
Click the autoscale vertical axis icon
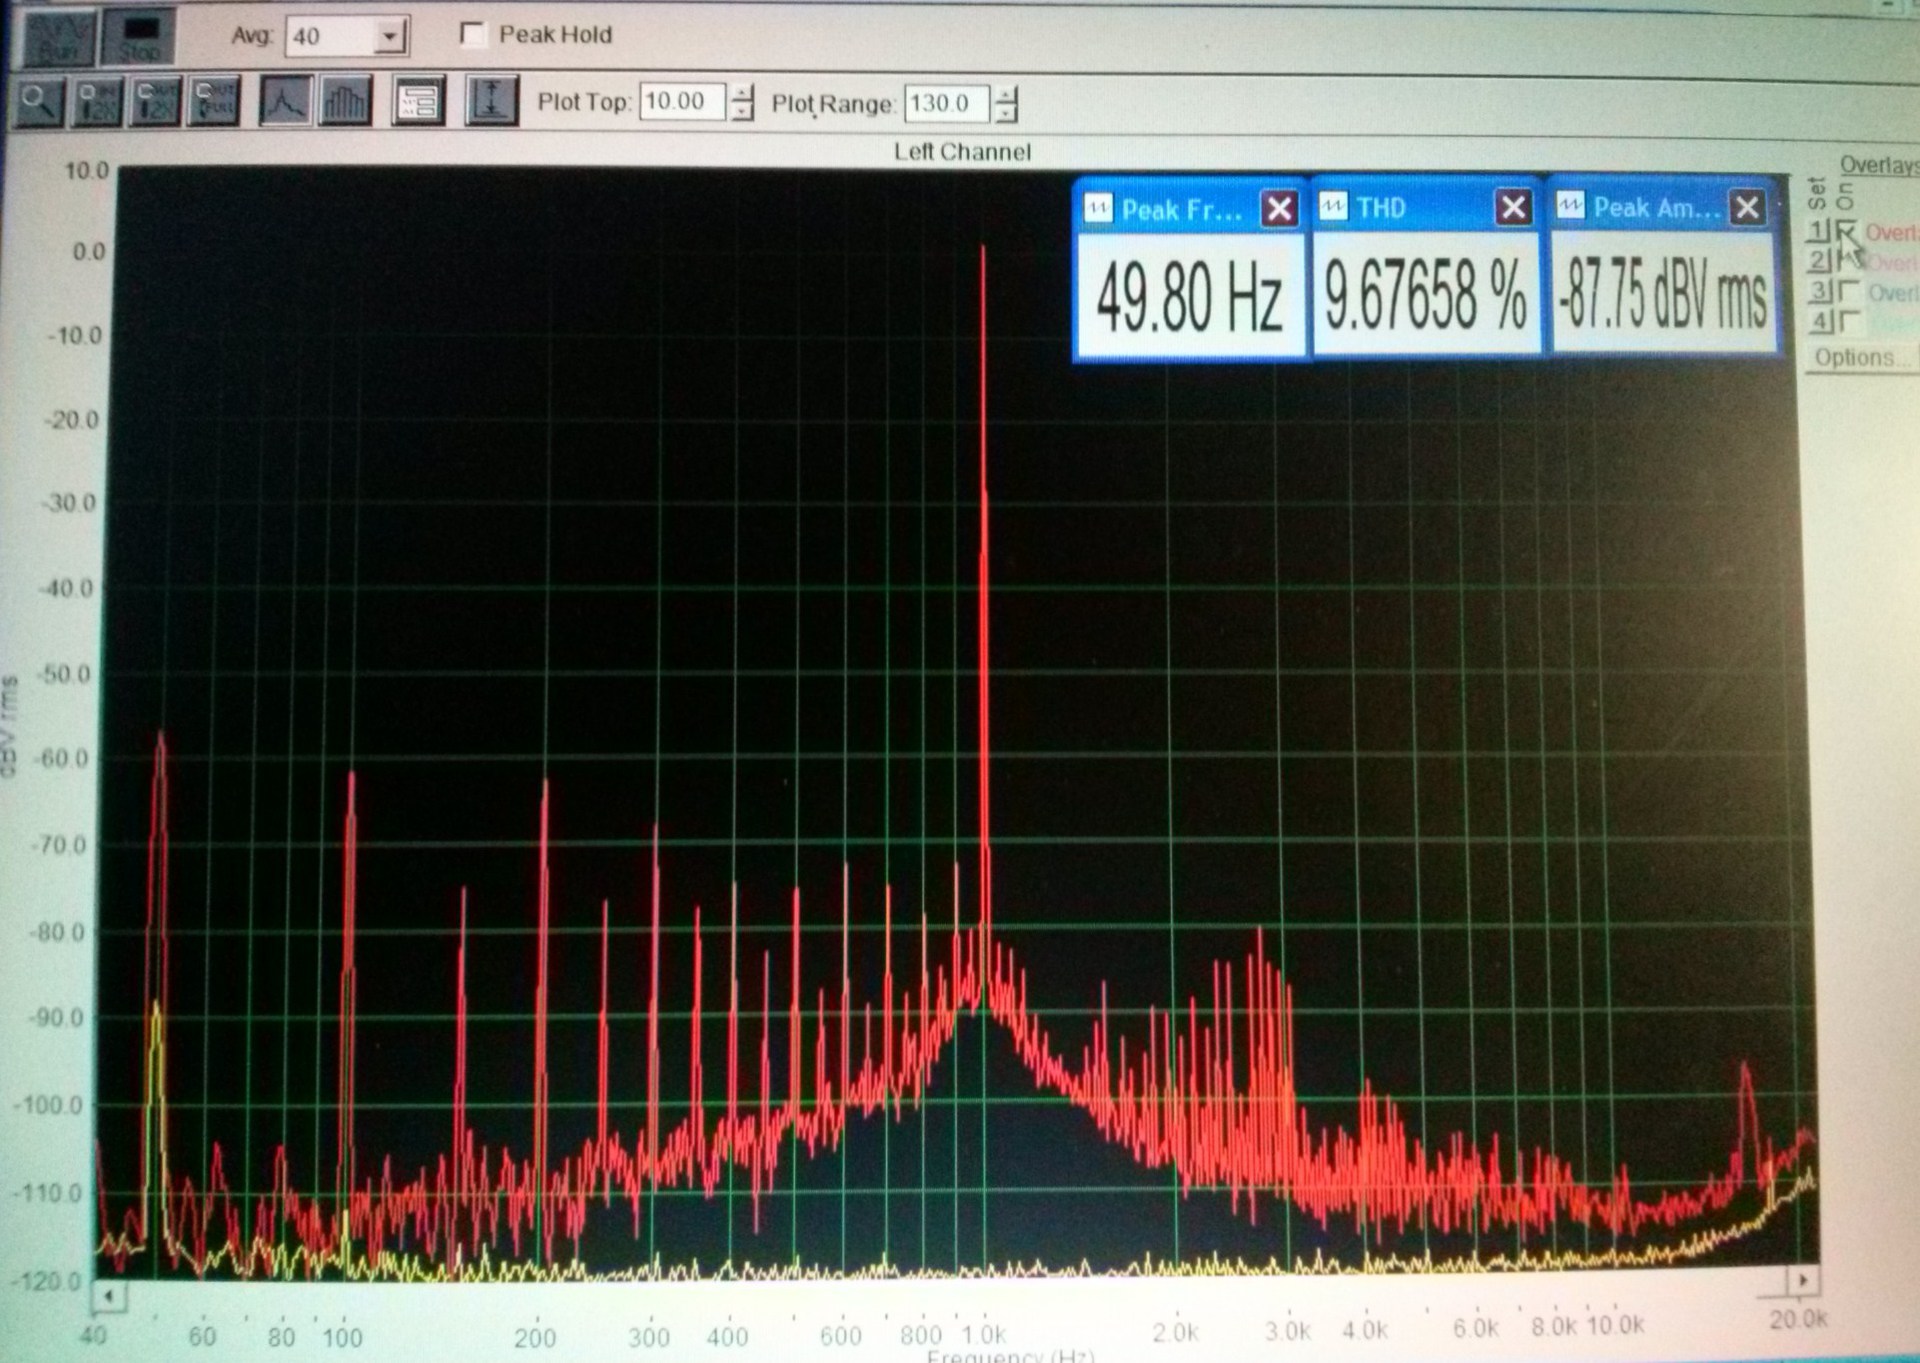tap(491, 101)
